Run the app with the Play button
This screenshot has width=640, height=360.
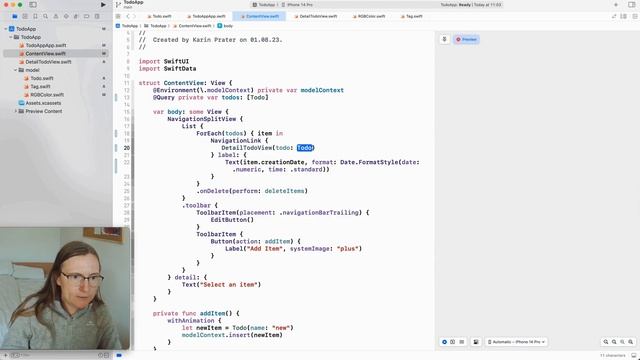coord(103,5)
